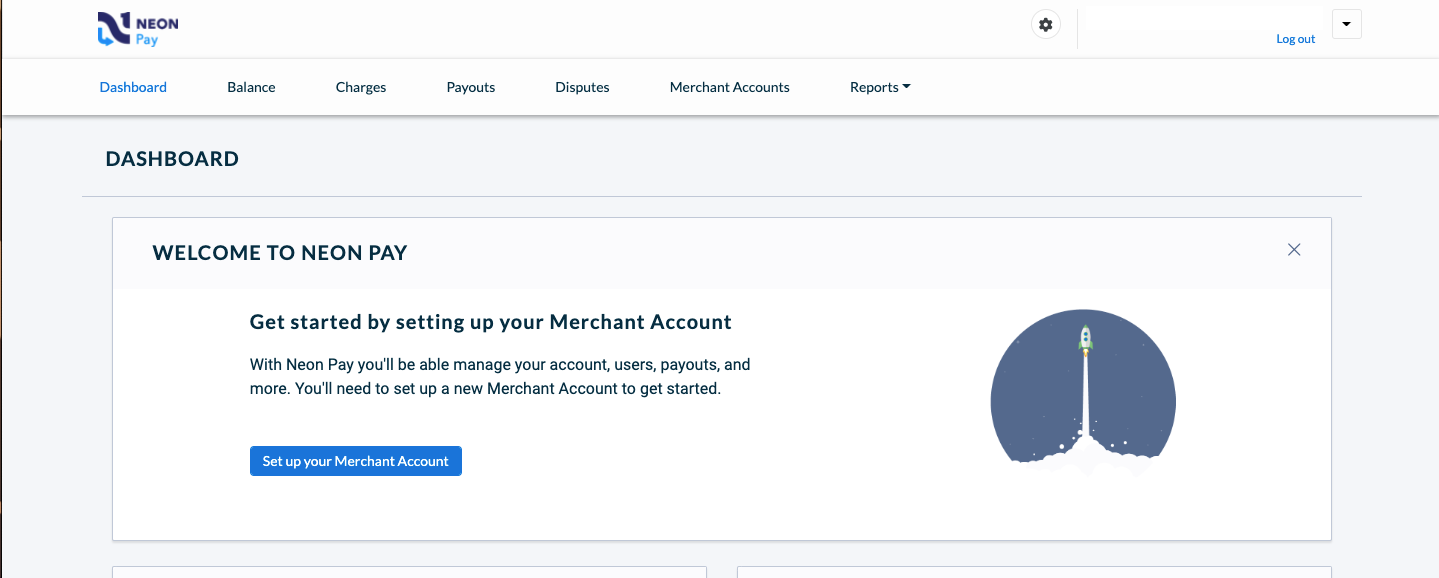Click 'Get started by setting up your Merchant Account' text

(x=491, y=322)
